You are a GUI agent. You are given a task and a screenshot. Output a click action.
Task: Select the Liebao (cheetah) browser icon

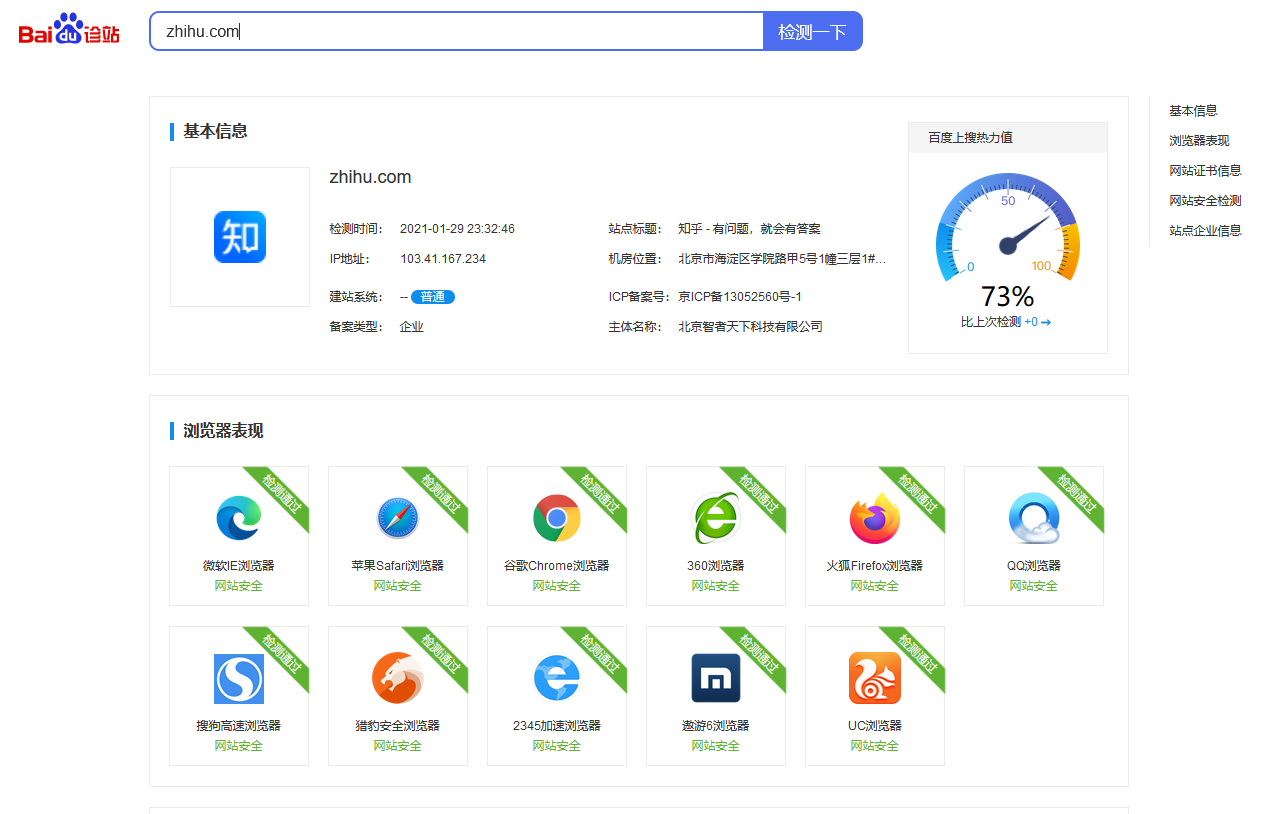tap(397, 678)
